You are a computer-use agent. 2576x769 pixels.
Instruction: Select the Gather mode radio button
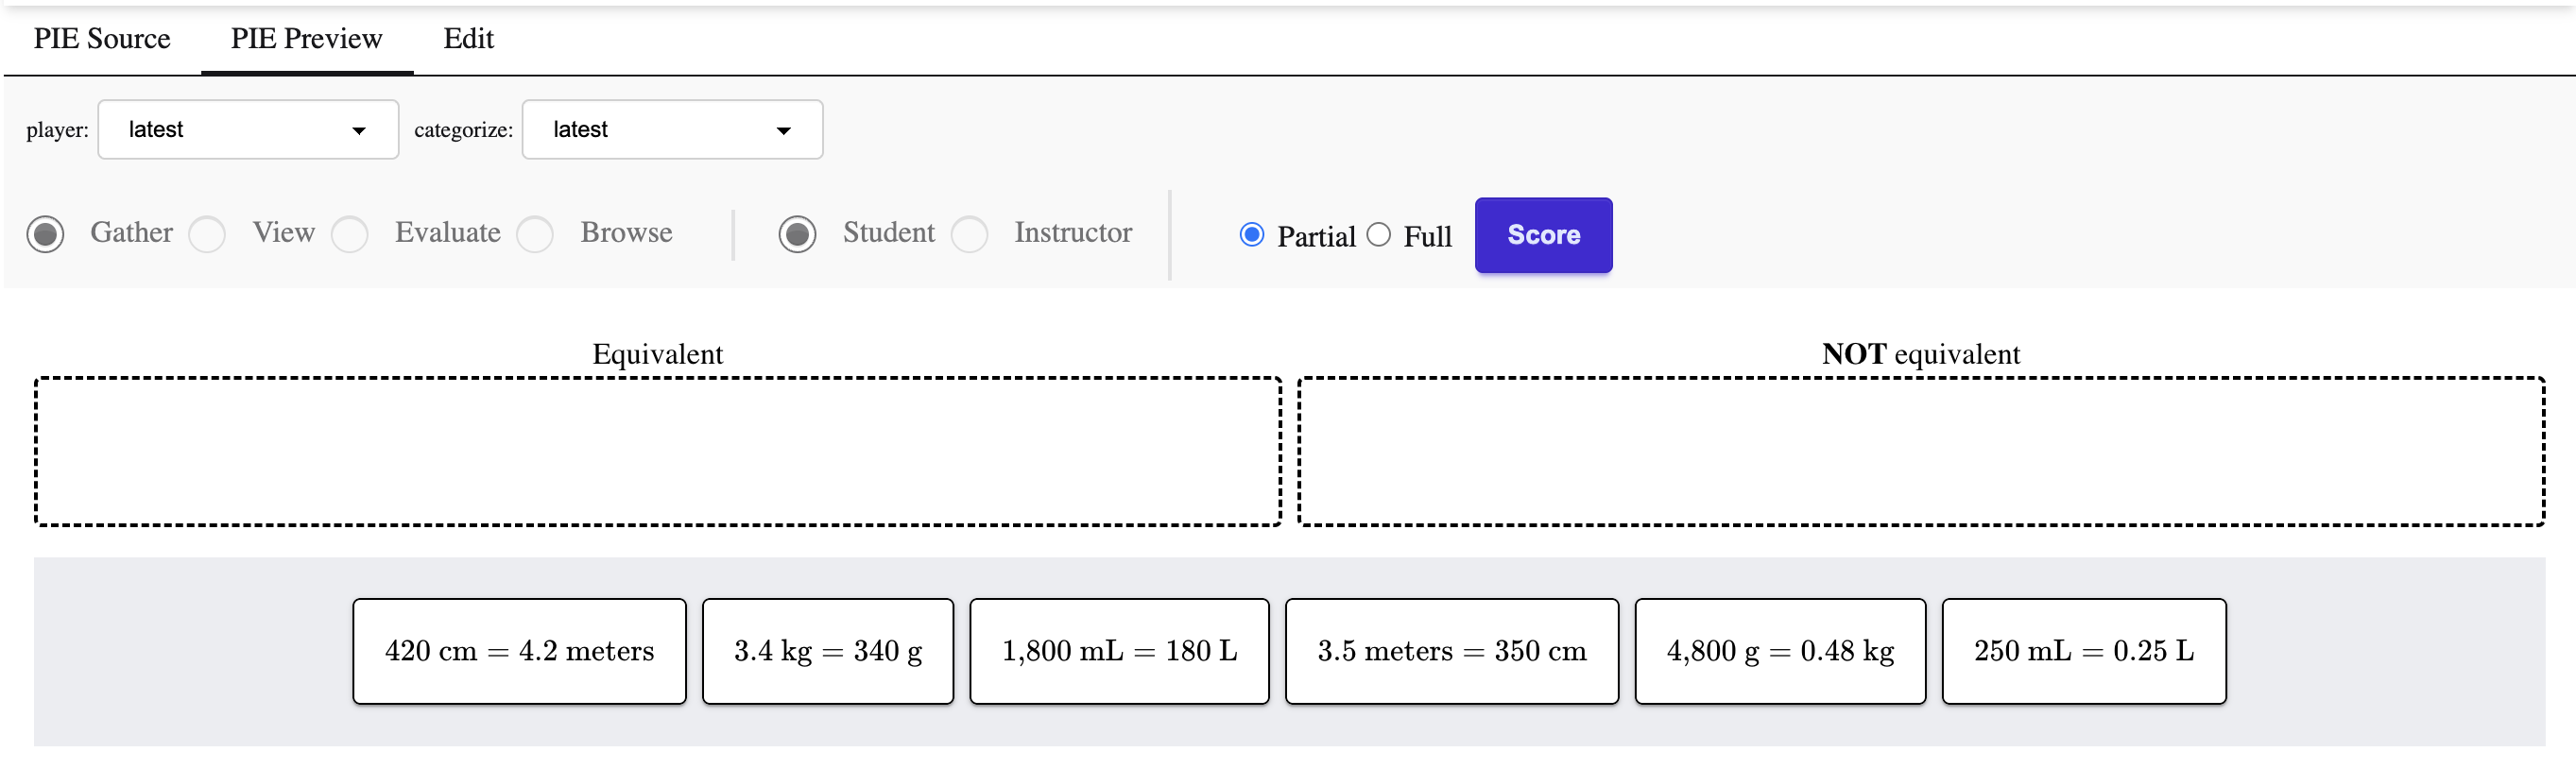tap(46, 234)
